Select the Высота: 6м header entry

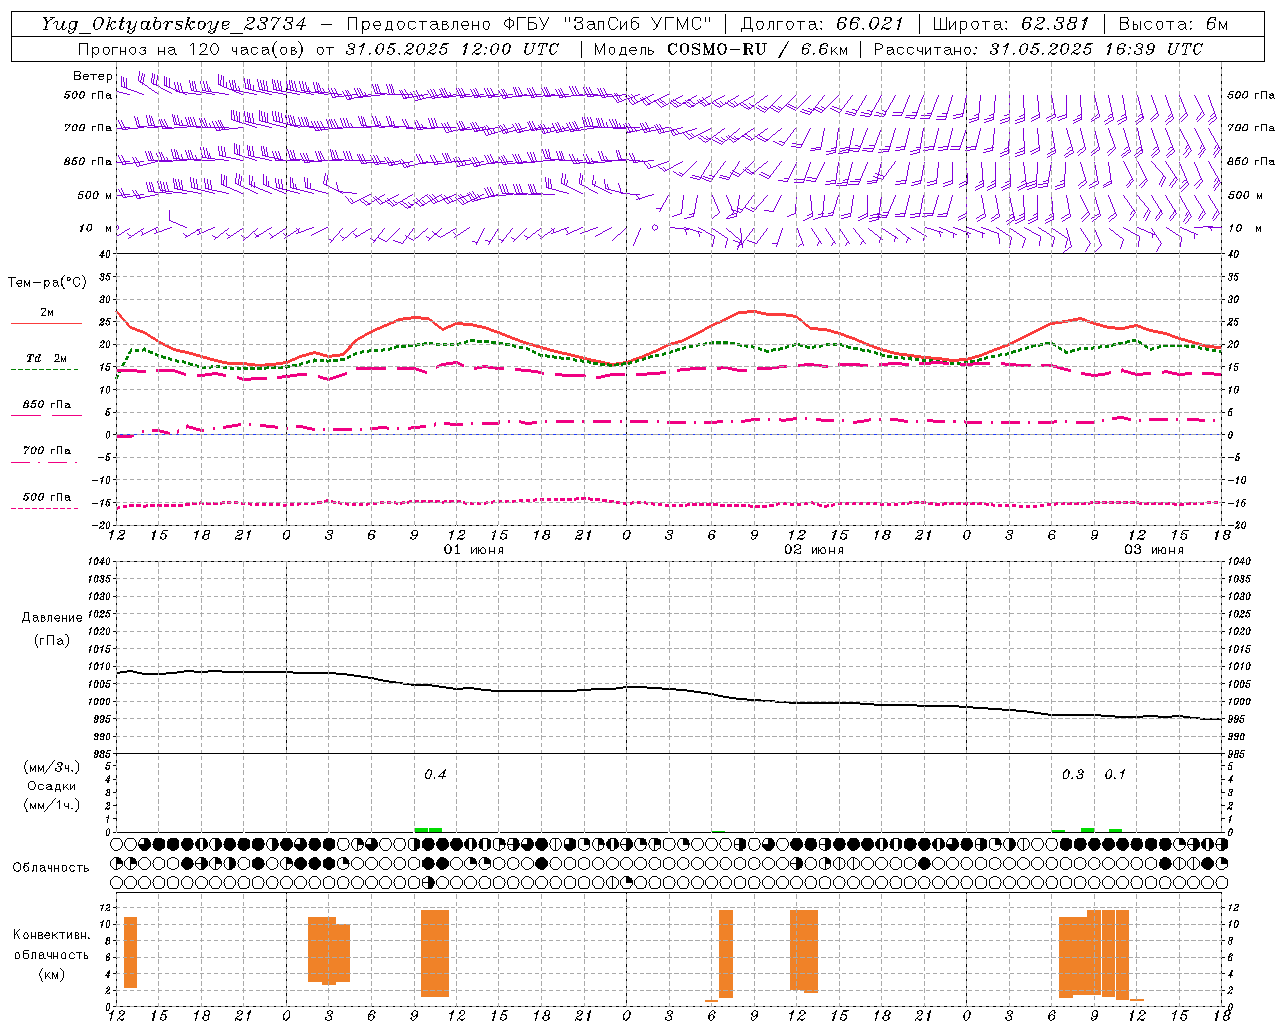pyautogui.click(x=1173, y=24)
